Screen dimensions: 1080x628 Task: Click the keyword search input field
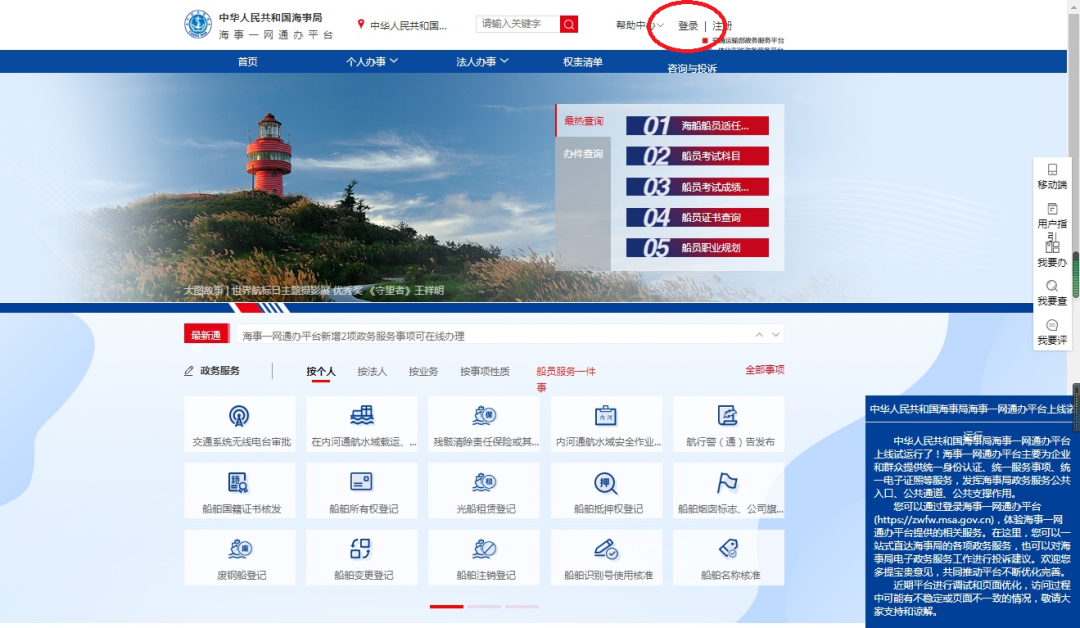[517, 24]
